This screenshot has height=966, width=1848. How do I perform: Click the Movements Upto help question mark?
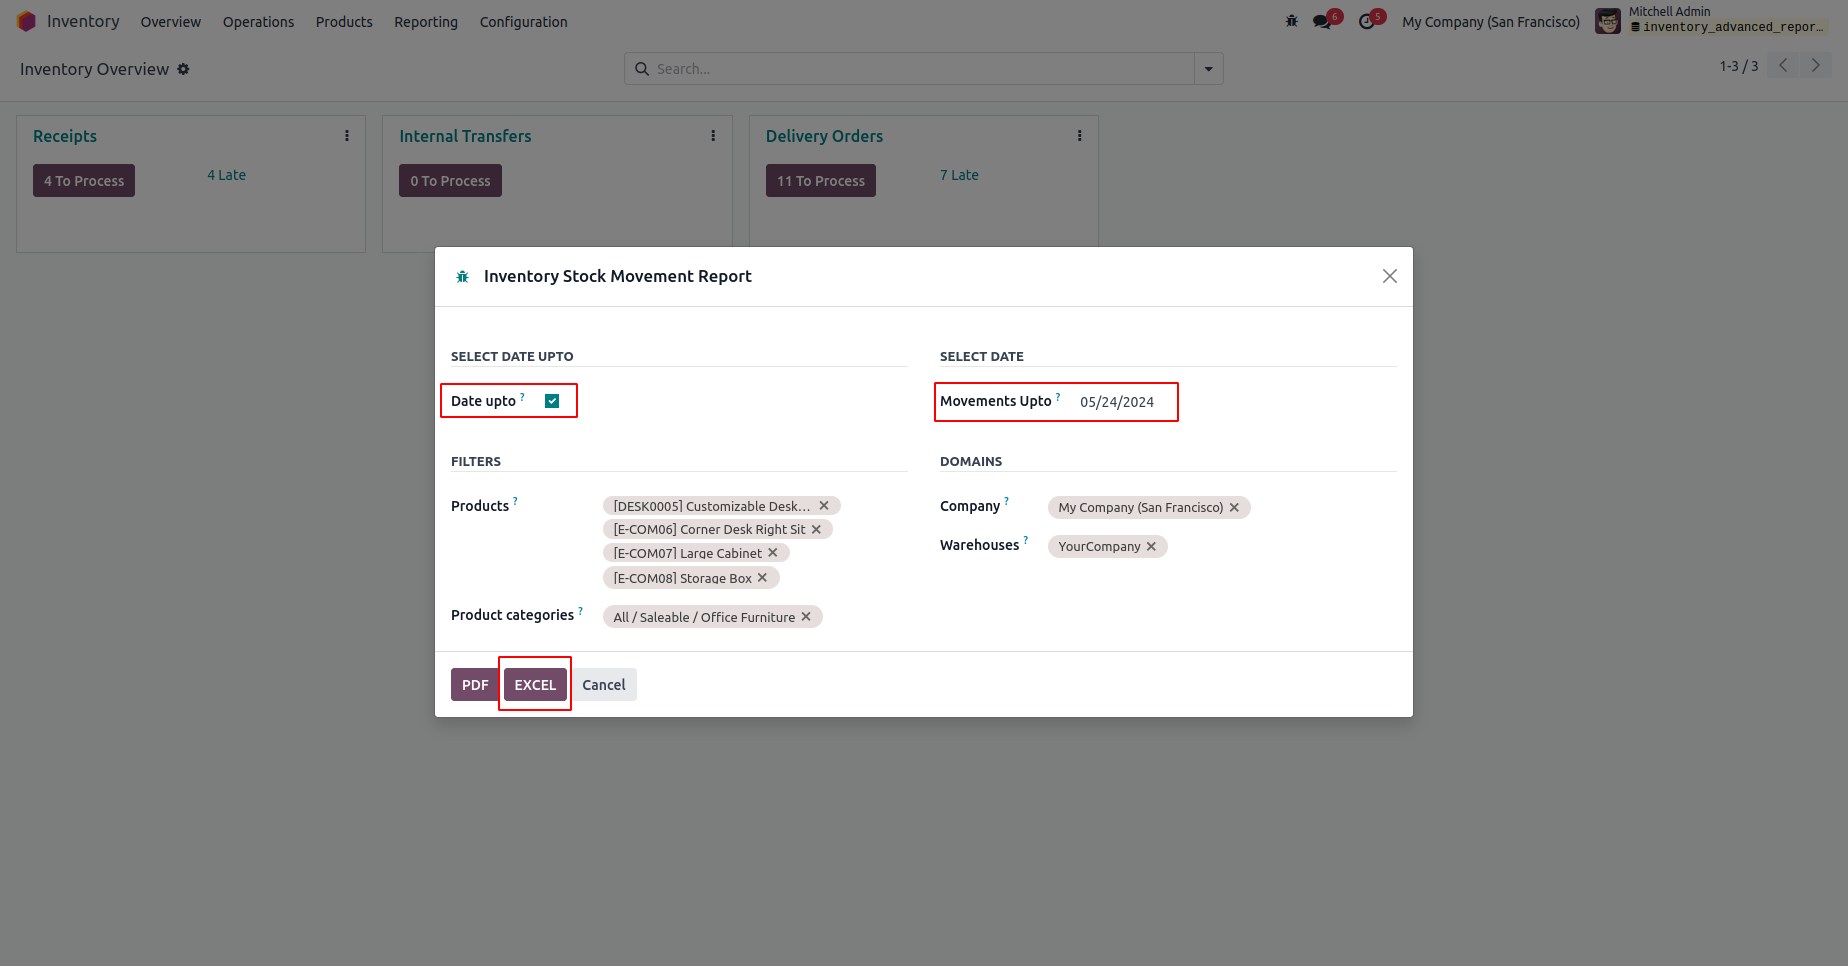(1058, 397)
